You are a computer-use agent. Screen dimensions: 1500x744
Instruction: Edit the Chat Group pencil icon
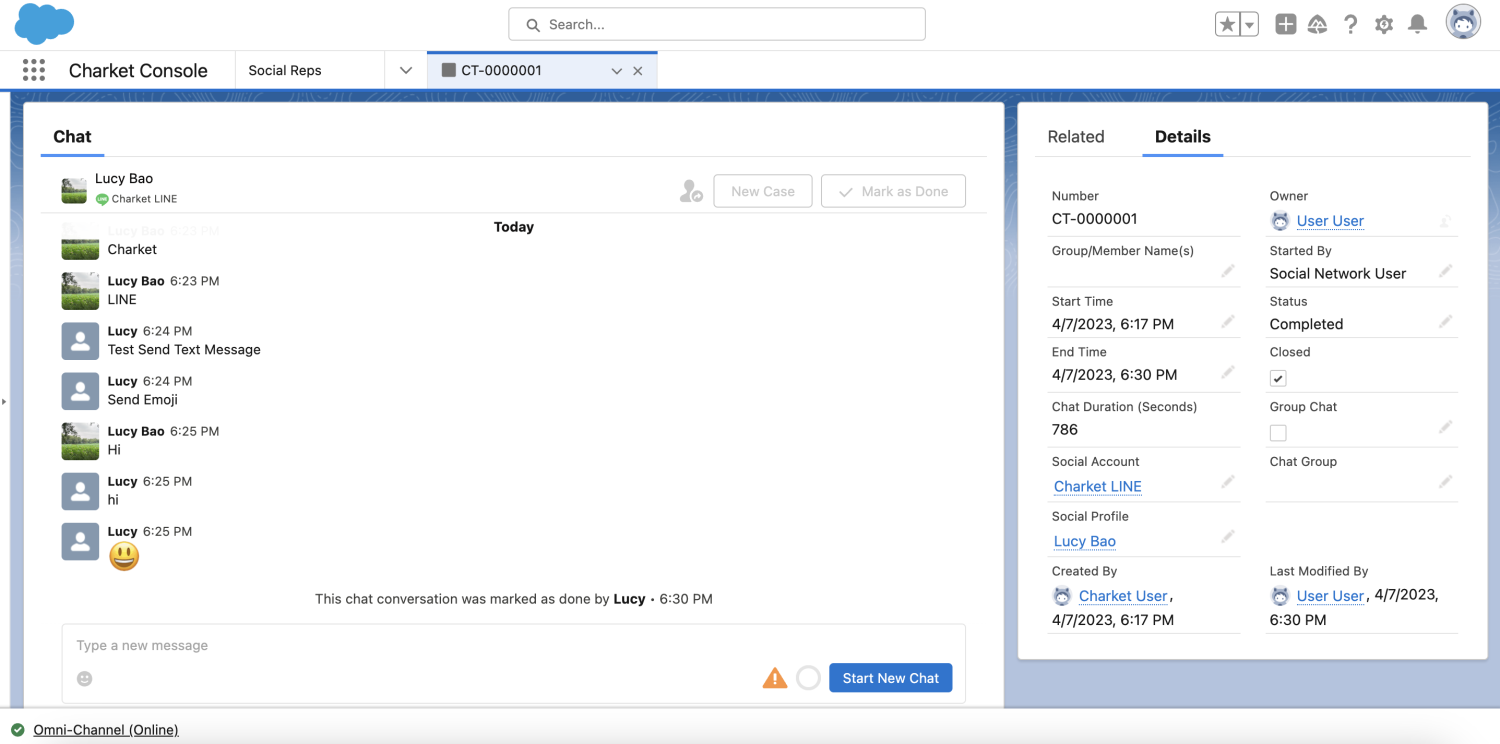click(1446, 482)
